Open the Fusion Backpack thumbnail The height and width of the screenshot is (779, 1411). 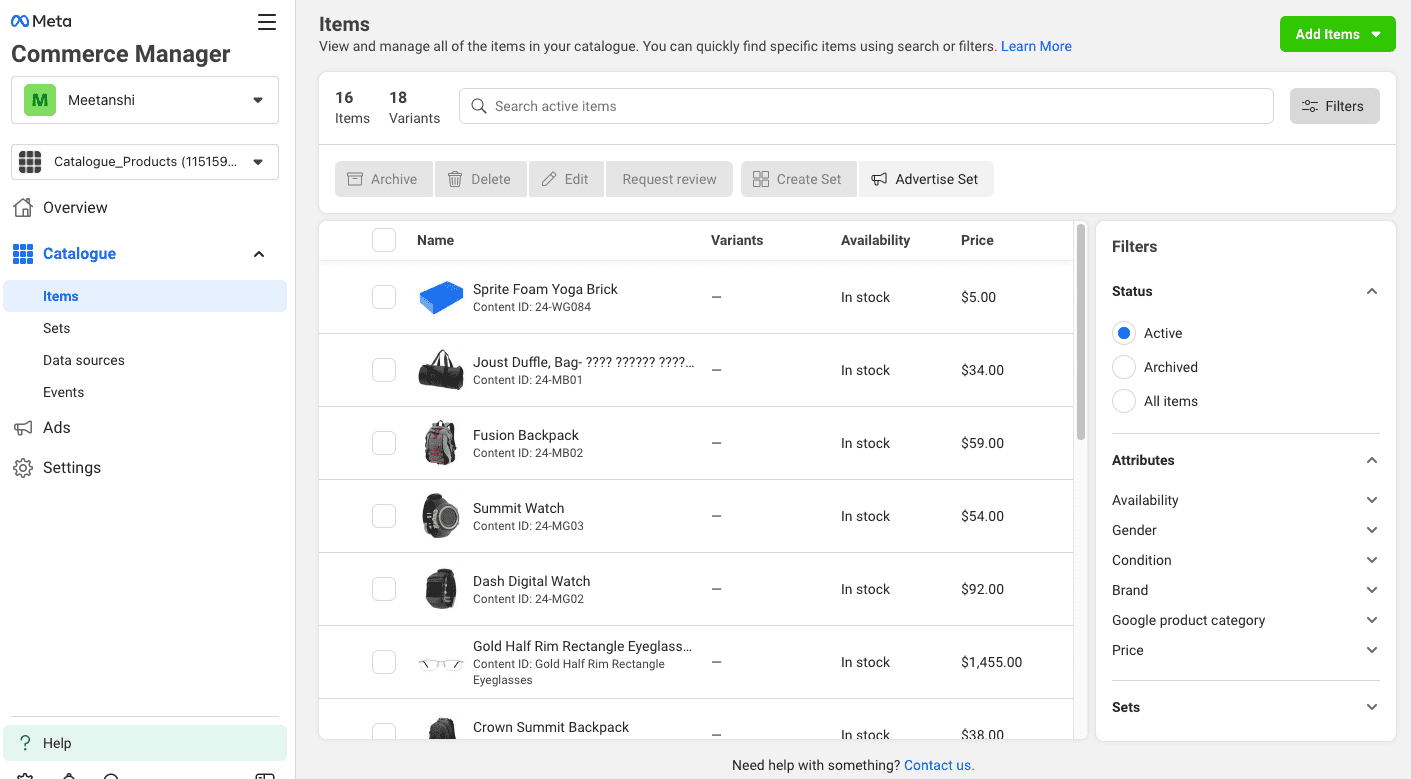tap(441, 443)
